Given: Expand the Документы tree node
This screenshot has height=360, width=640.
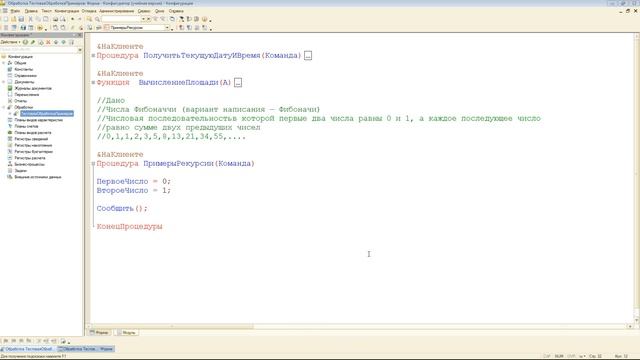Looking at the screenshot, I should 4,82.
